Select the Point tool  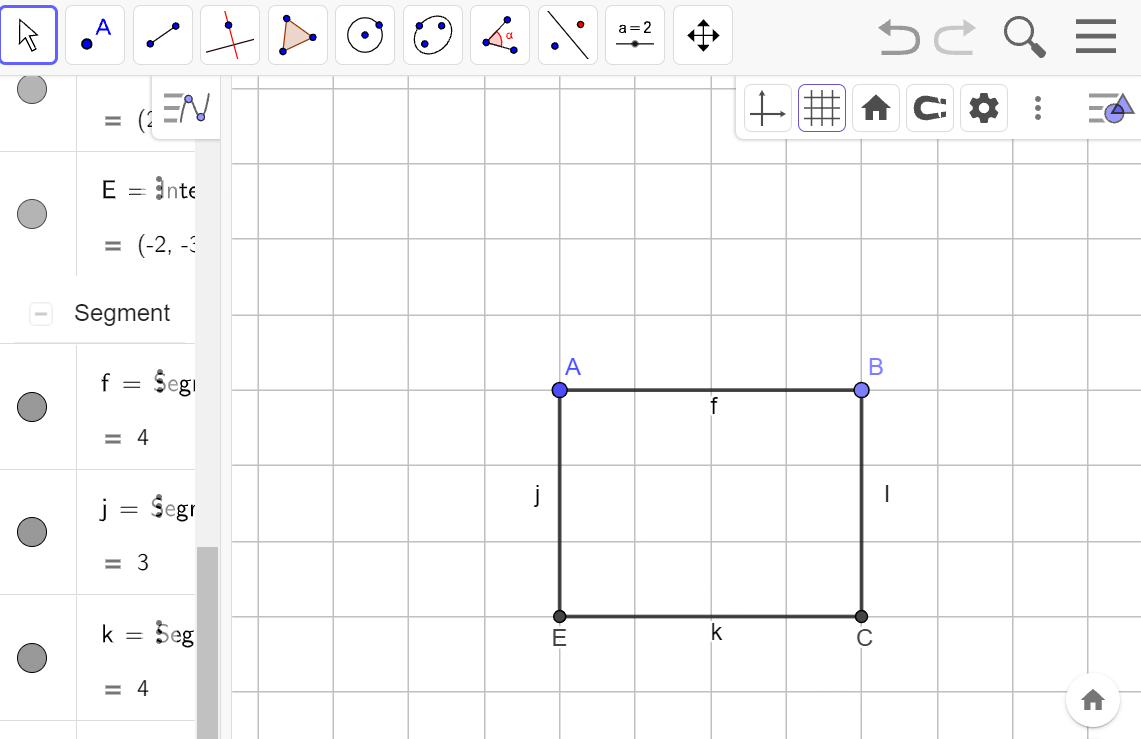point(95,35)
